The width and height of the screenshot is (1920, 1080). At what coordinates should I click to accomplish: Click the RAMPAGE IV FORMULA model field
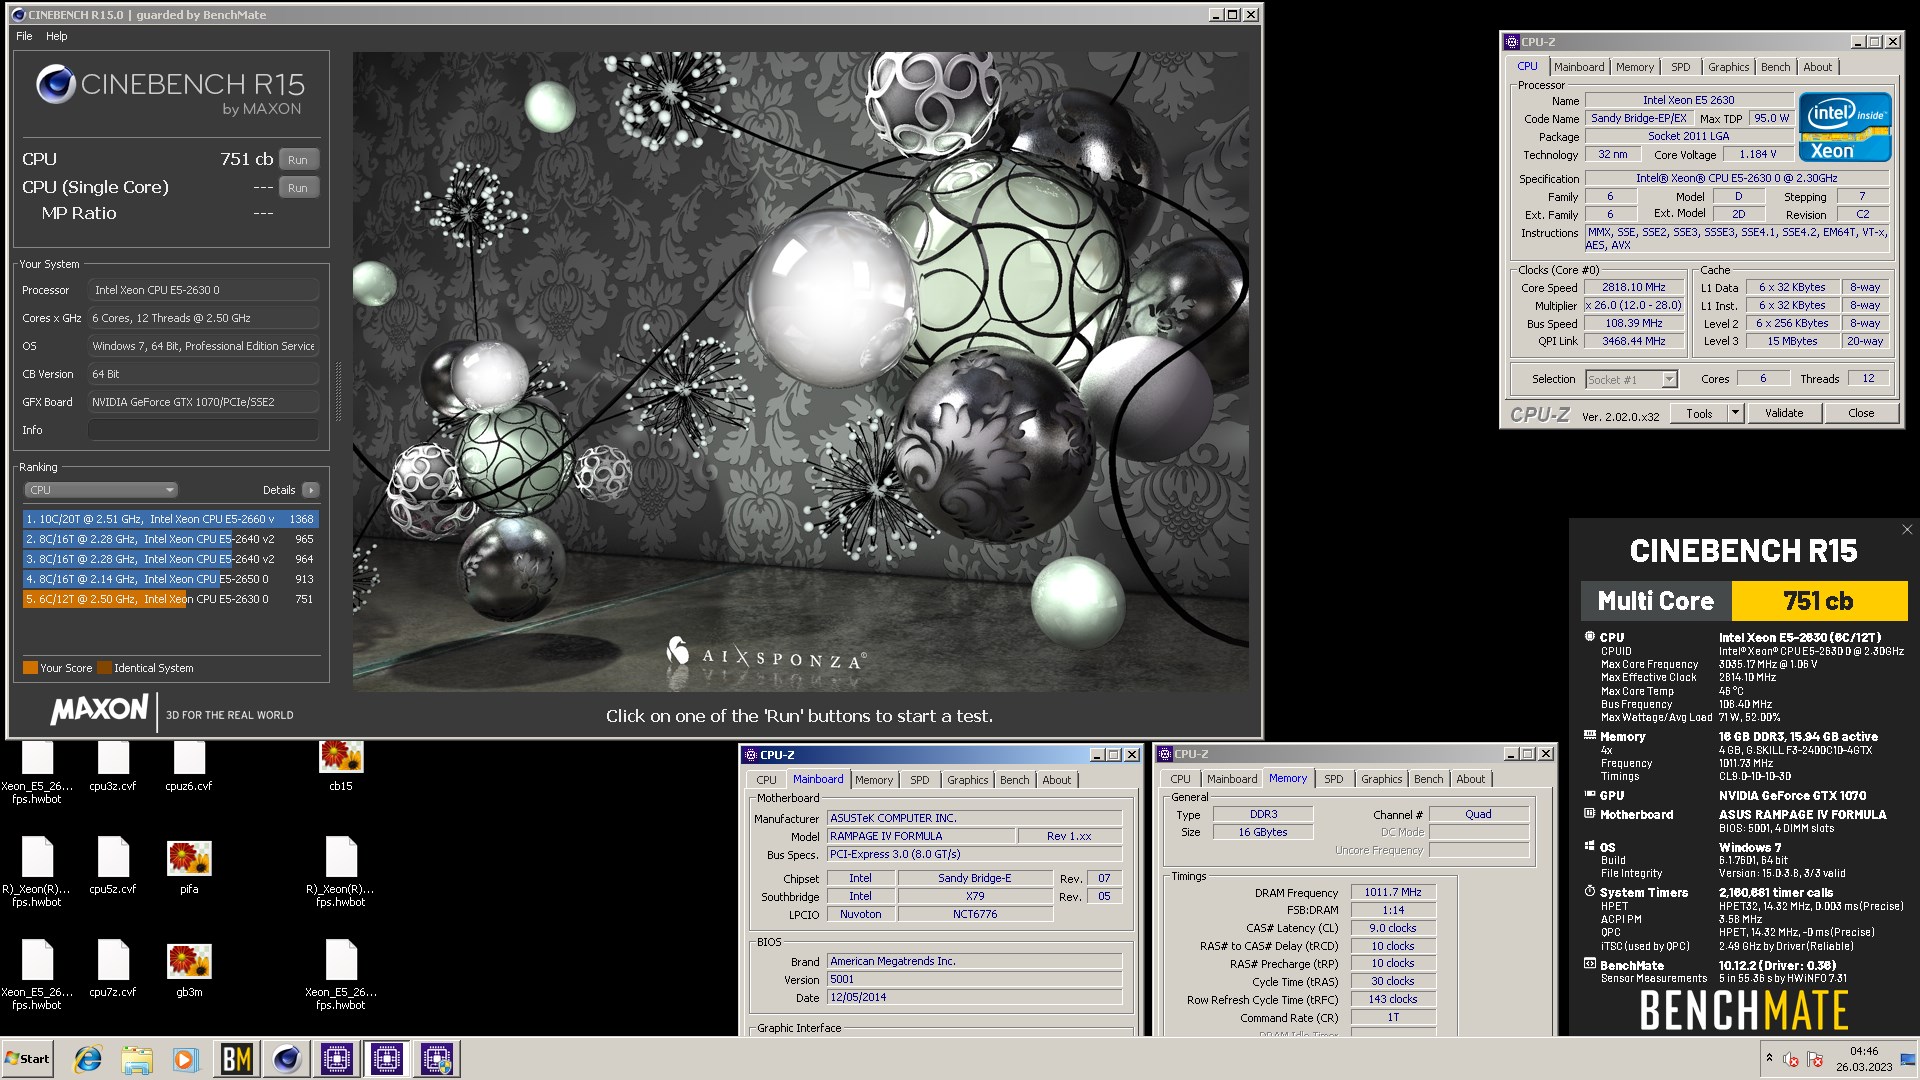(x=921, y=836)
